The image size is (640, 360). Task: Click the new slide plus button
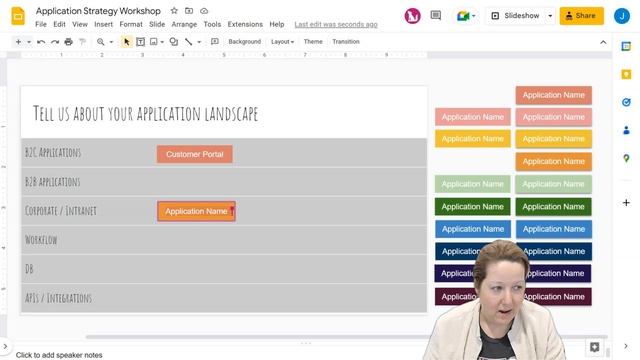point(18,42)
